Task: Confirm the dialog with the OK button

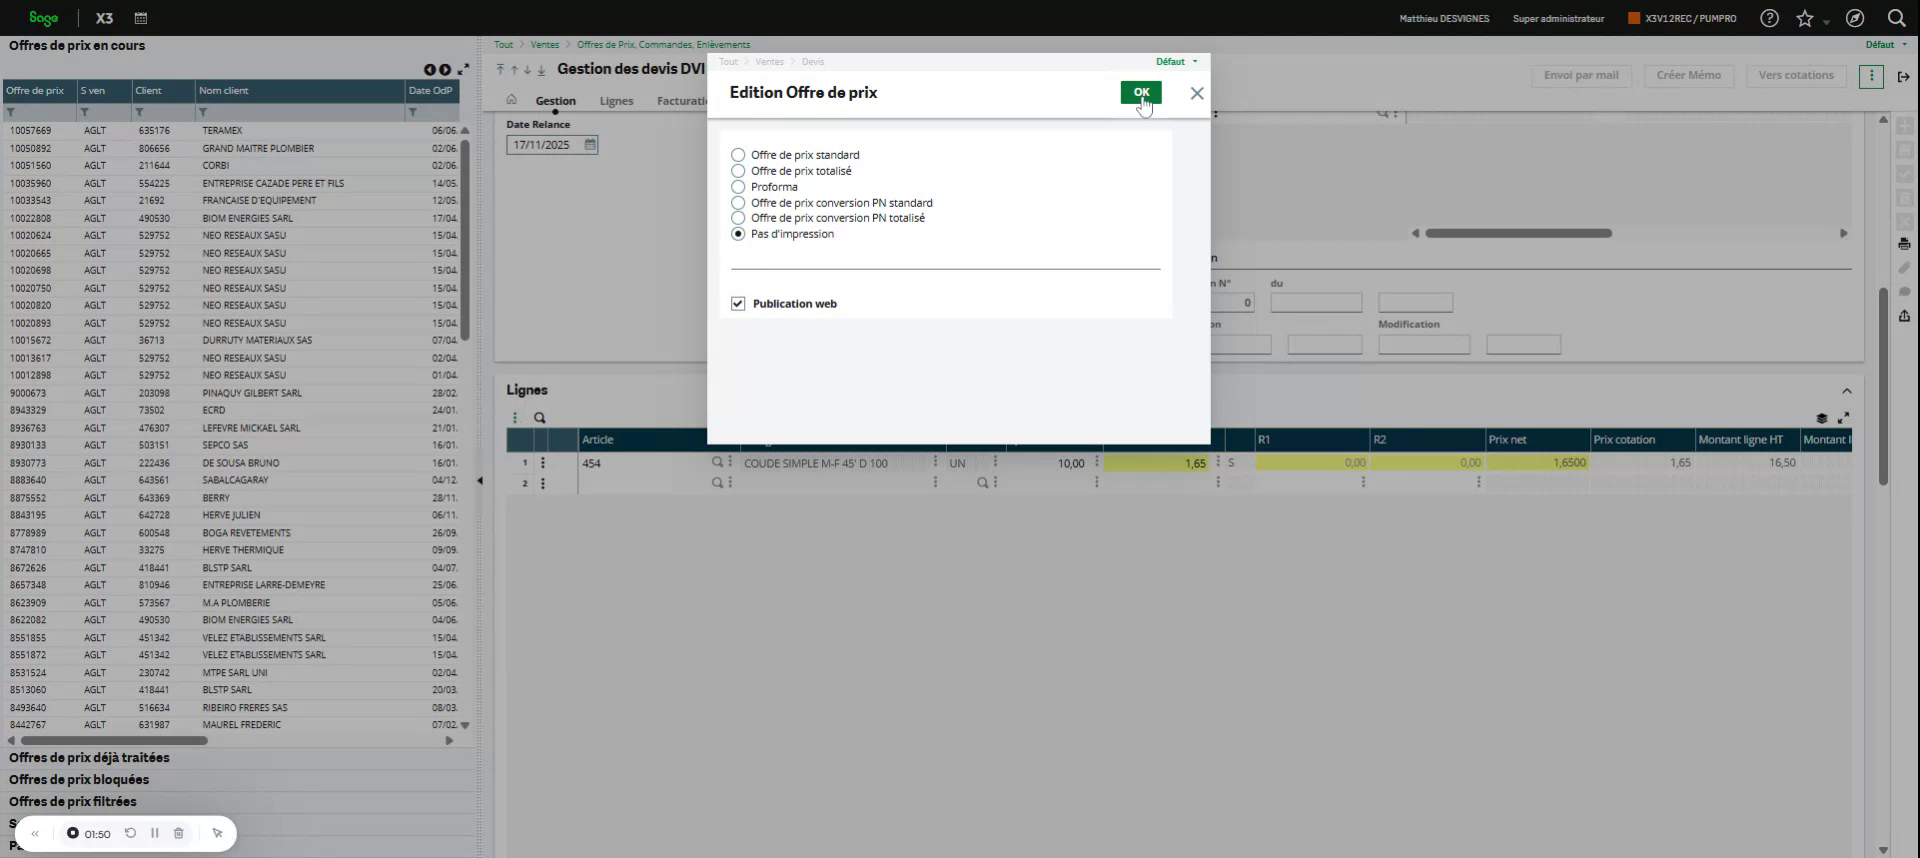Action: (x=1141, y=92)
